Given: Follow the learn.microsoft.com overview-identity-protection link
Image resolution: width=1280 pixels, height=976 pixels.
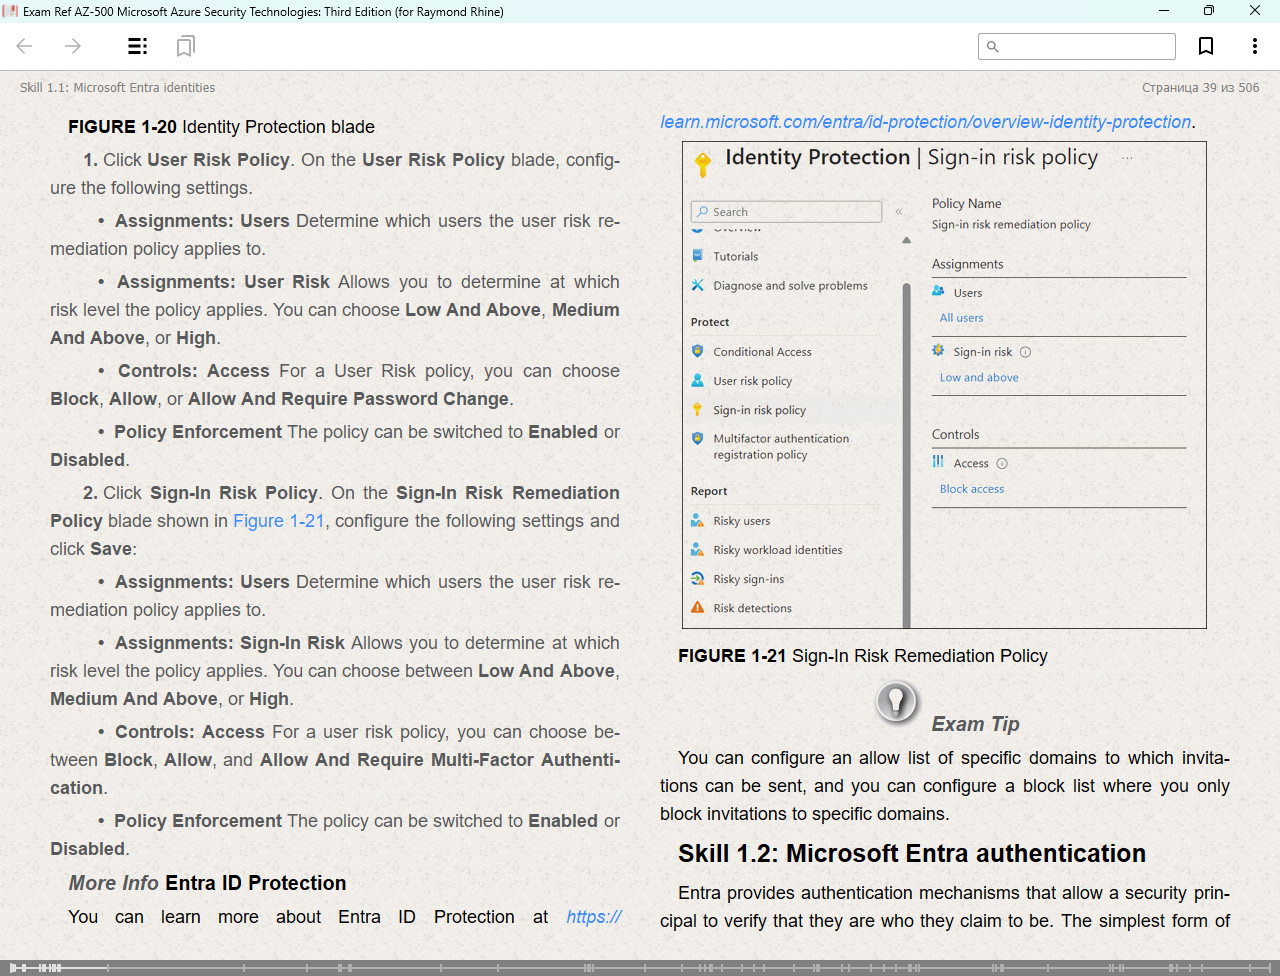Looking at the screenshot, I should point(926,122).
